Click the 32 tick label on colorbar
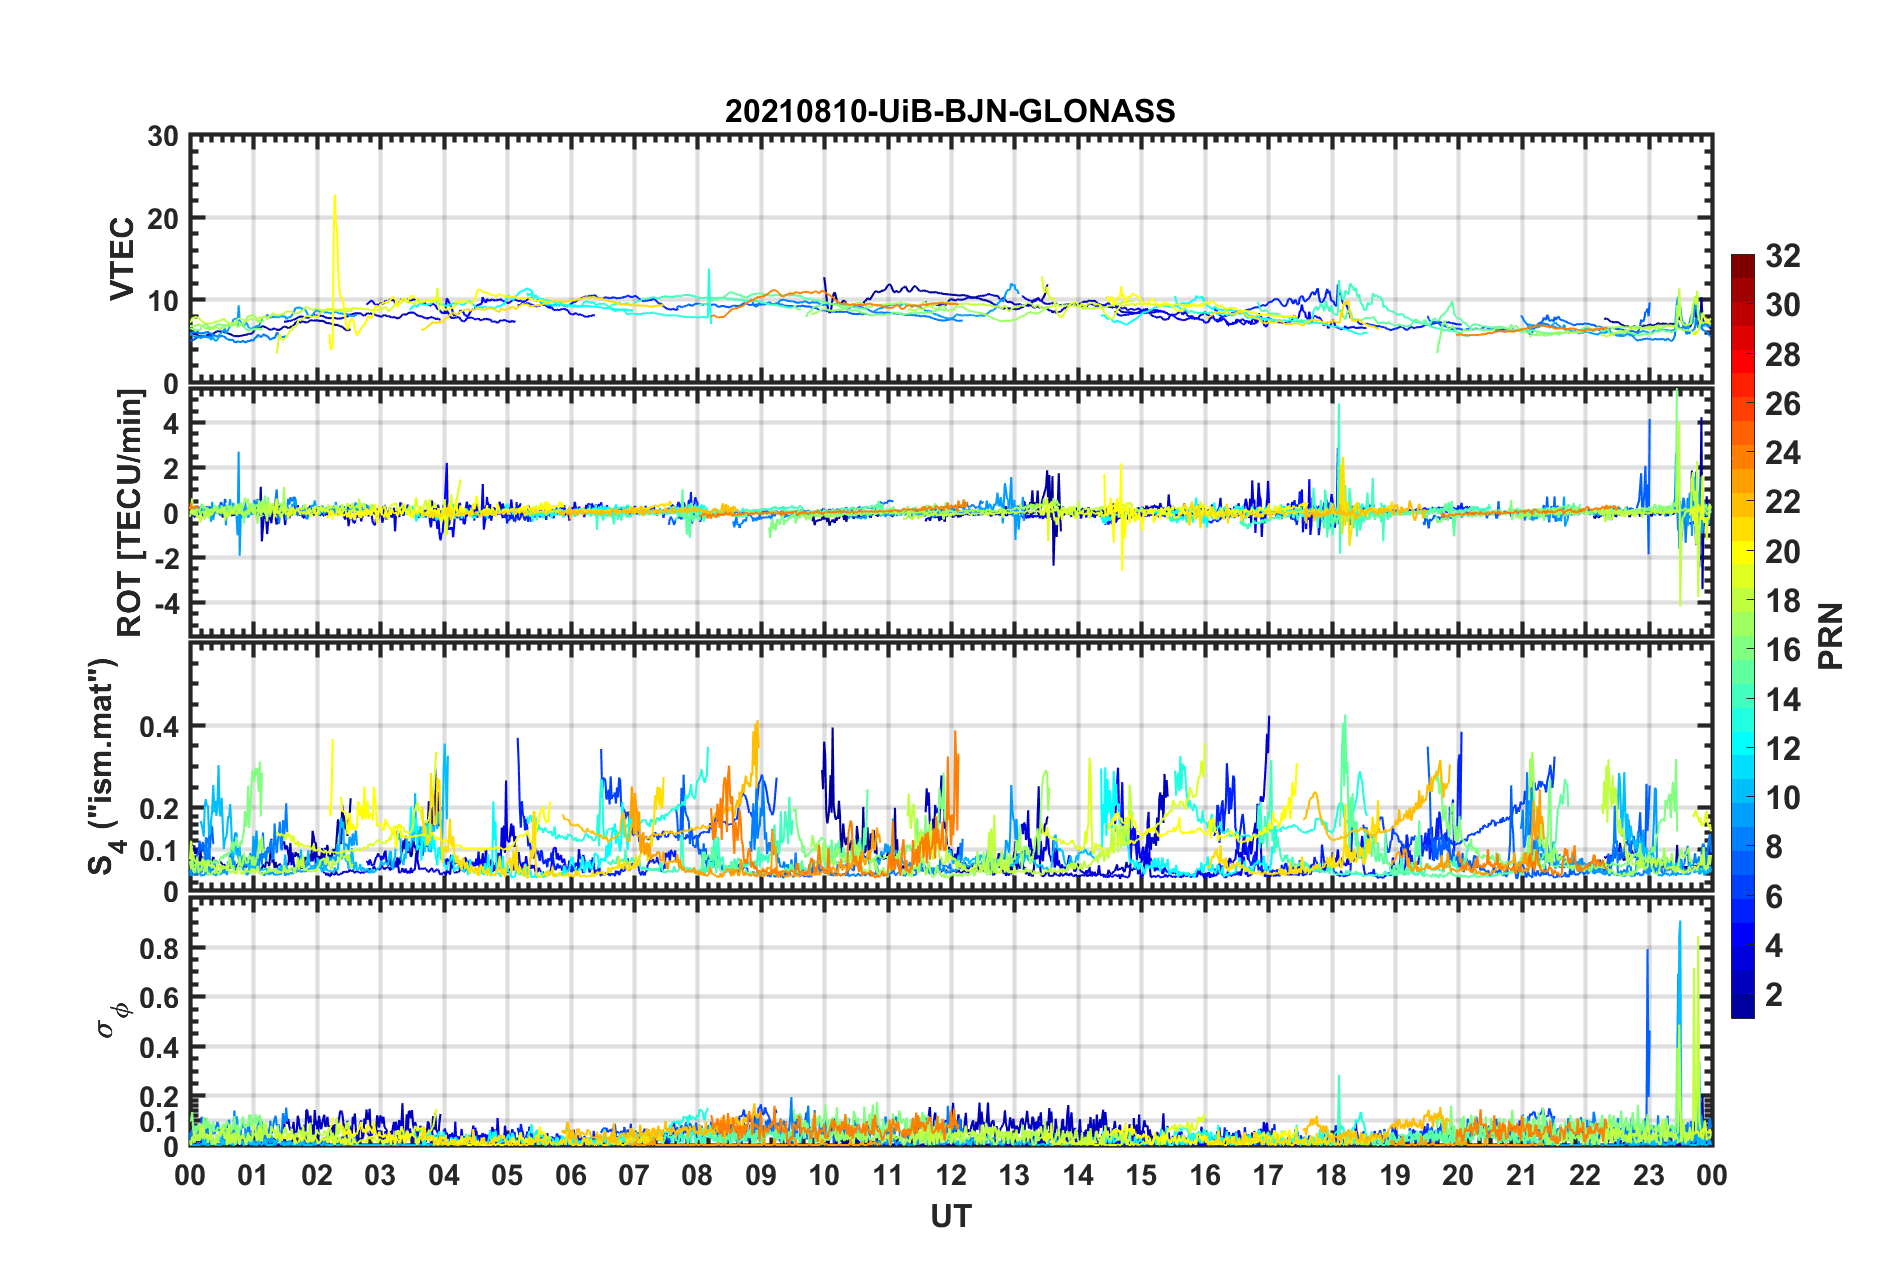Image resolution: width=1902 pixels, height=1272 pixels. coord(1782,256)
